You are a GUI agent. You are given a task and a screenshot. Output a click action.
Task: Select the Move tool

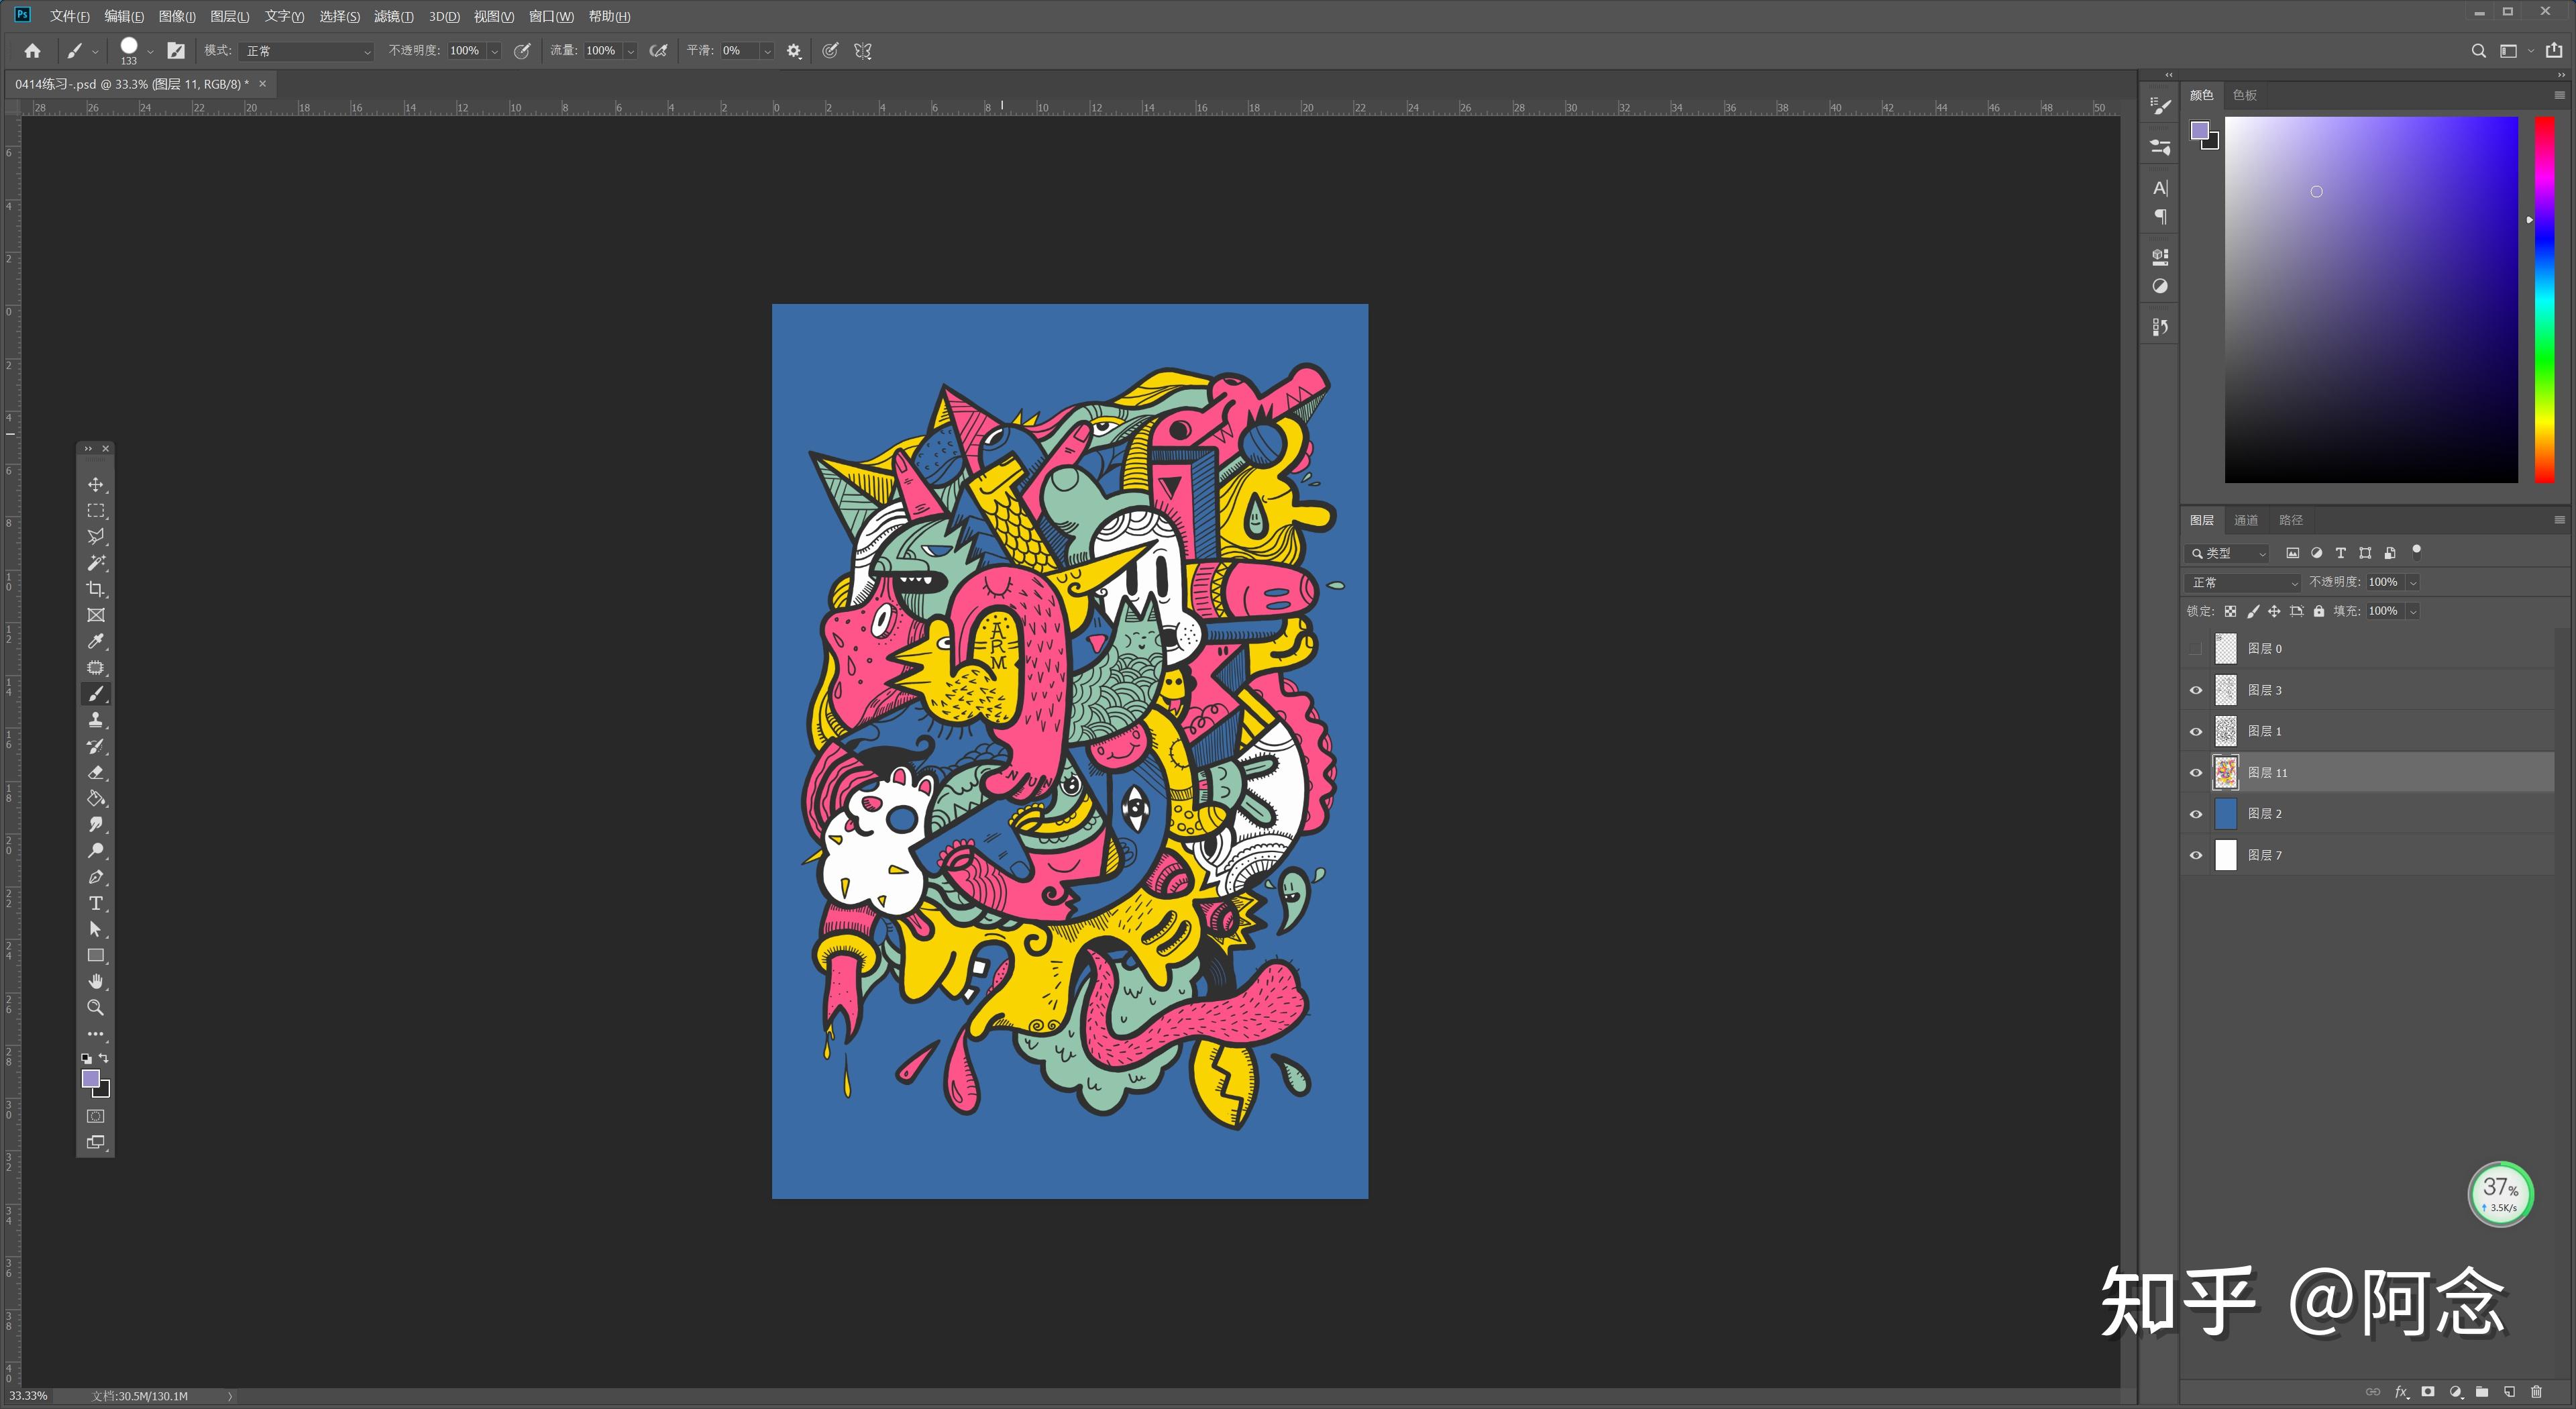[x=95, y=484]
